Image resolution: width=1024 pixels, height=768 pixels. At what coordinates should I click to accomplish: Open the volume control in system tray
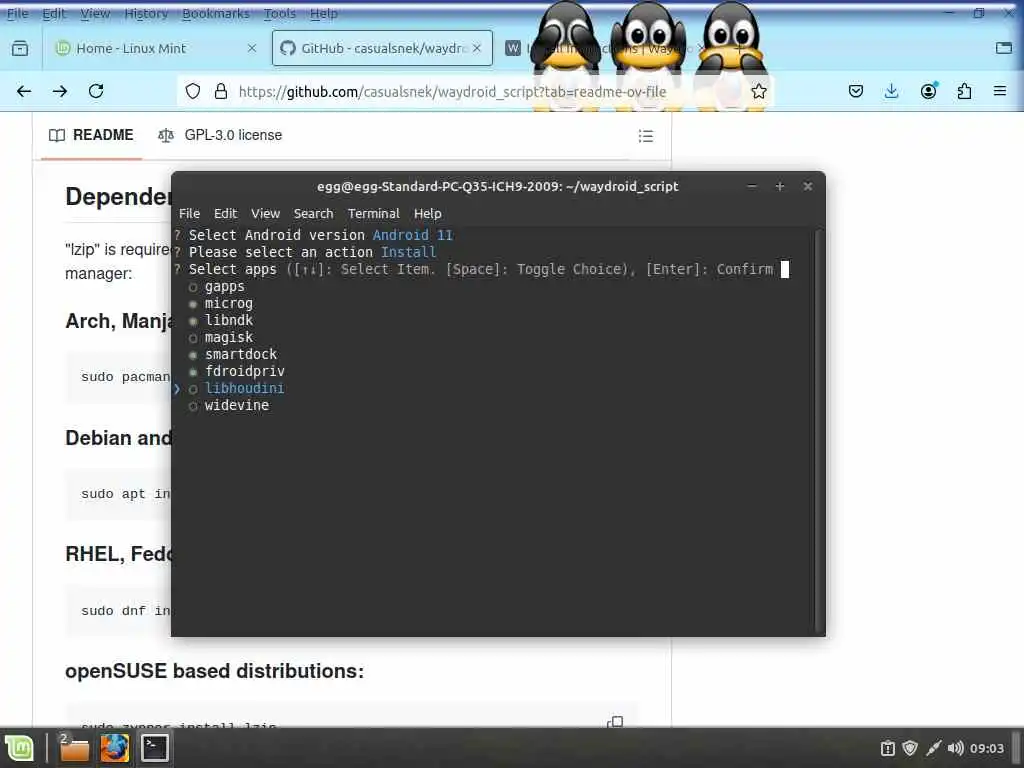click(x=955, y=748)
